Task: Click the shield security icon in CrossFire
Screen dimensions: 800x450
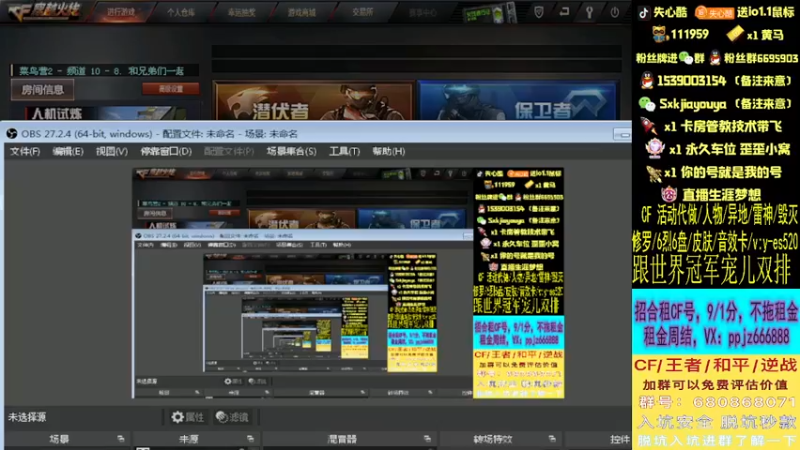Action: coord(539,12)
